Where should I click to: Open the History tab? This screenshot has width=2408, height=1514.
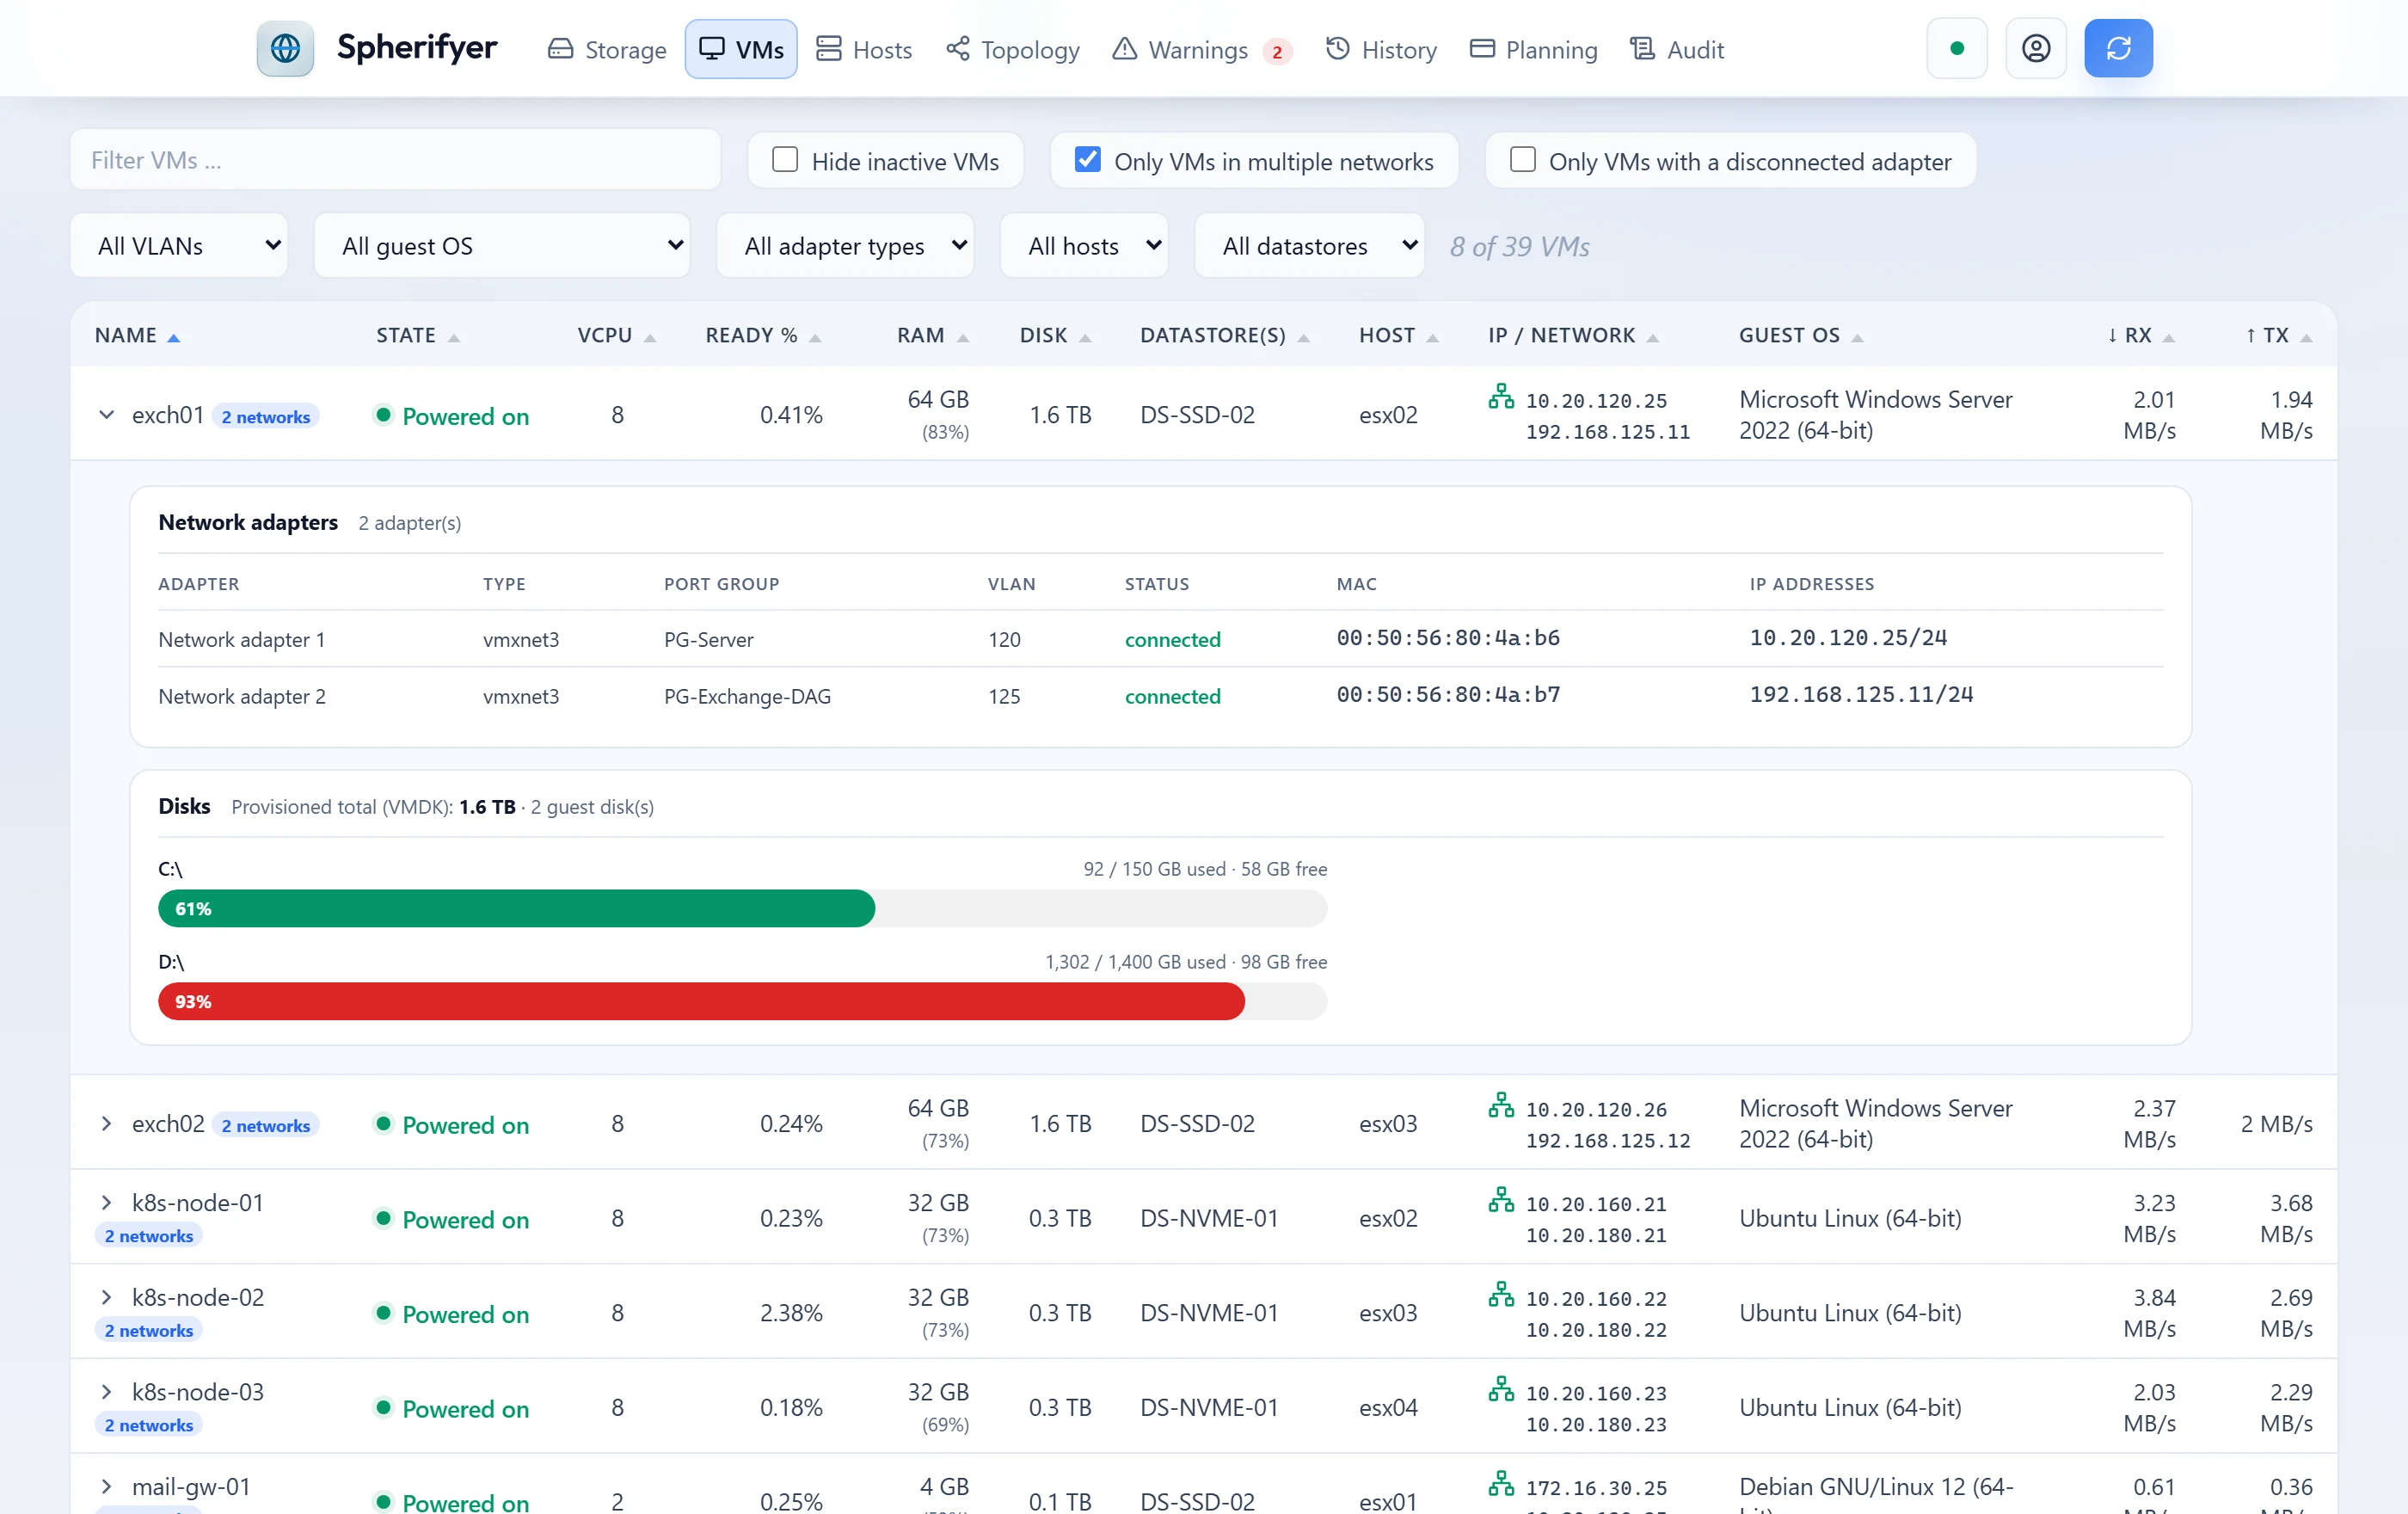1381,49
